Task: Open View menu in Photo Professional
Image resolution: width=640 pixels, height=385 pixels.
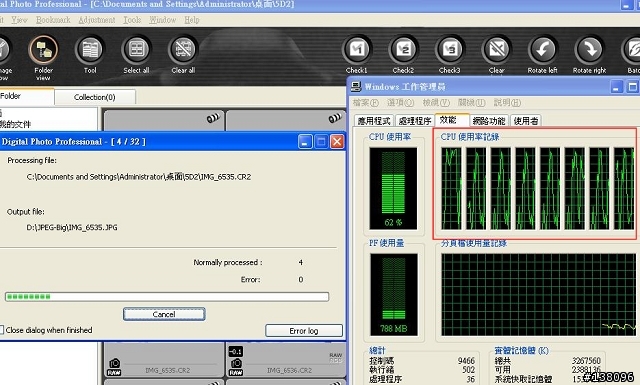Action: tap(19, 20)
